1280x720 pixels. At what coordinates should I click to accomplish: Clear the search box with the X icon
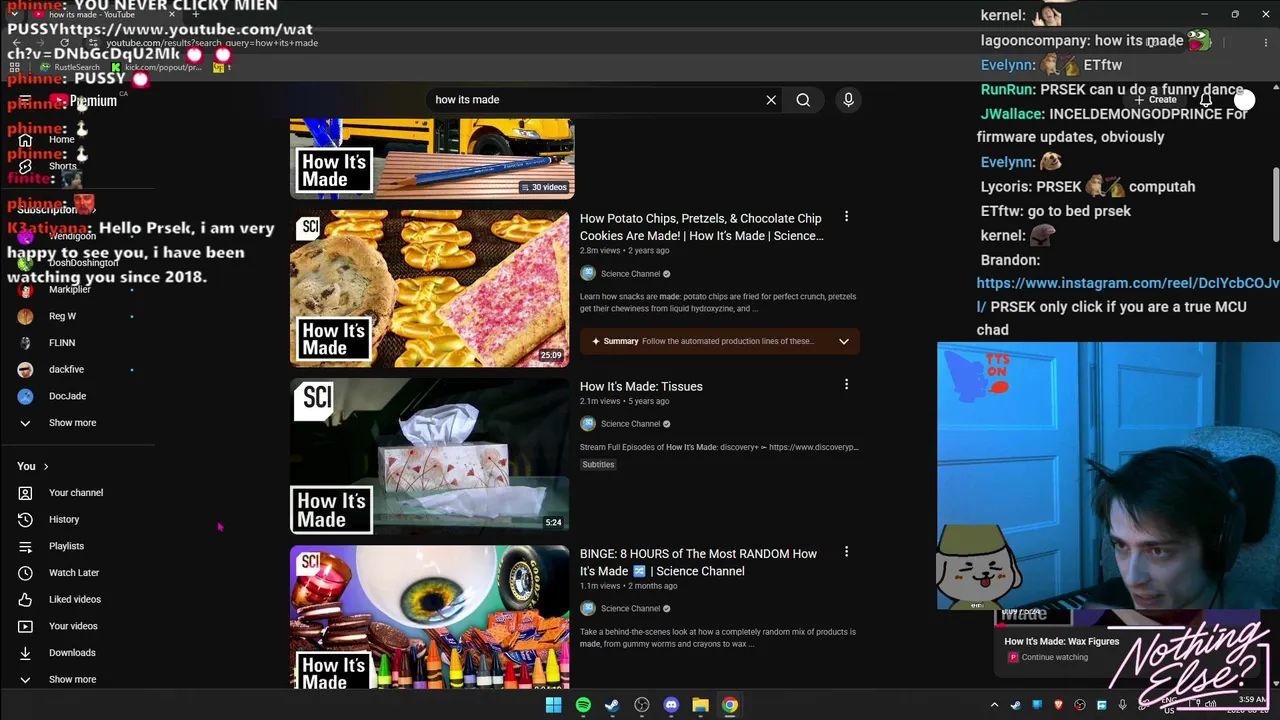point(771,100)
